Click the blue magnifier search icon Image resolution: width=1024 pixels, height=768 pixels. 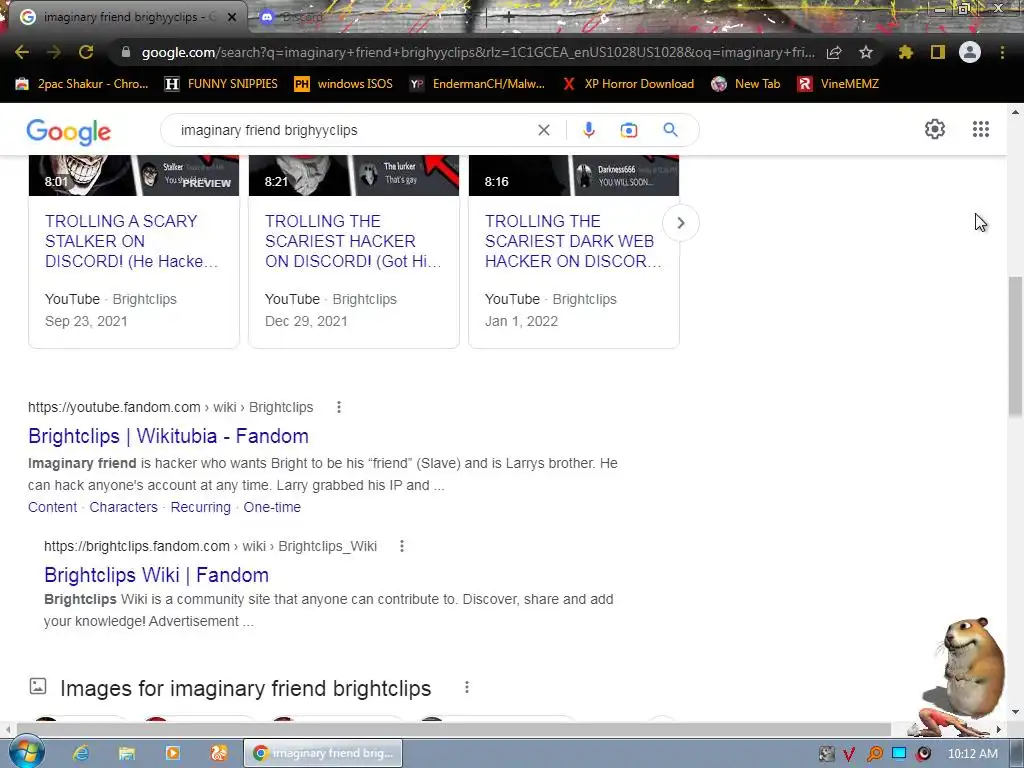670,130
